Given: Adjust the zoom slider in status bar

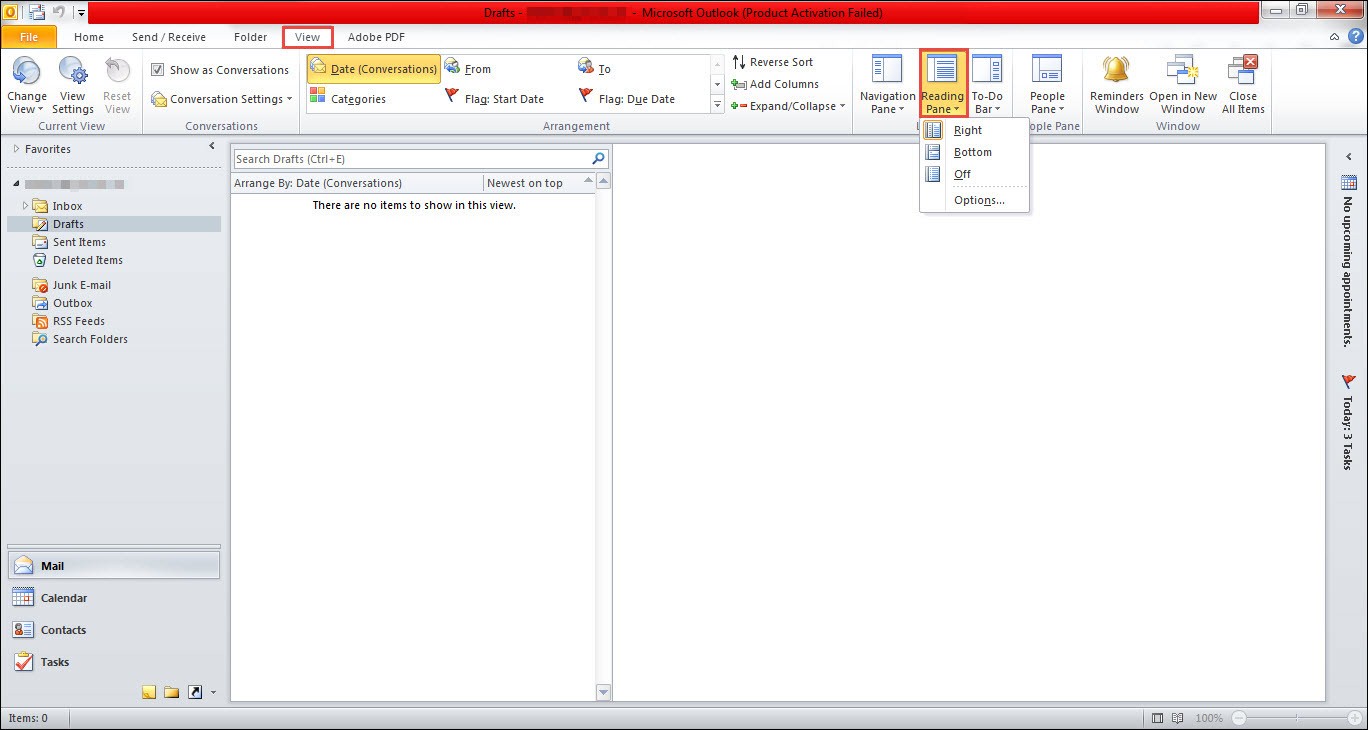Looking at the screenshot, I should [1298, 718].
